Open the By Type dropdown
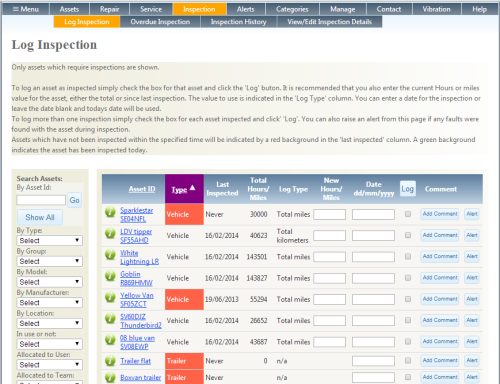The image size is (500, 384). [x=49, y=240]
